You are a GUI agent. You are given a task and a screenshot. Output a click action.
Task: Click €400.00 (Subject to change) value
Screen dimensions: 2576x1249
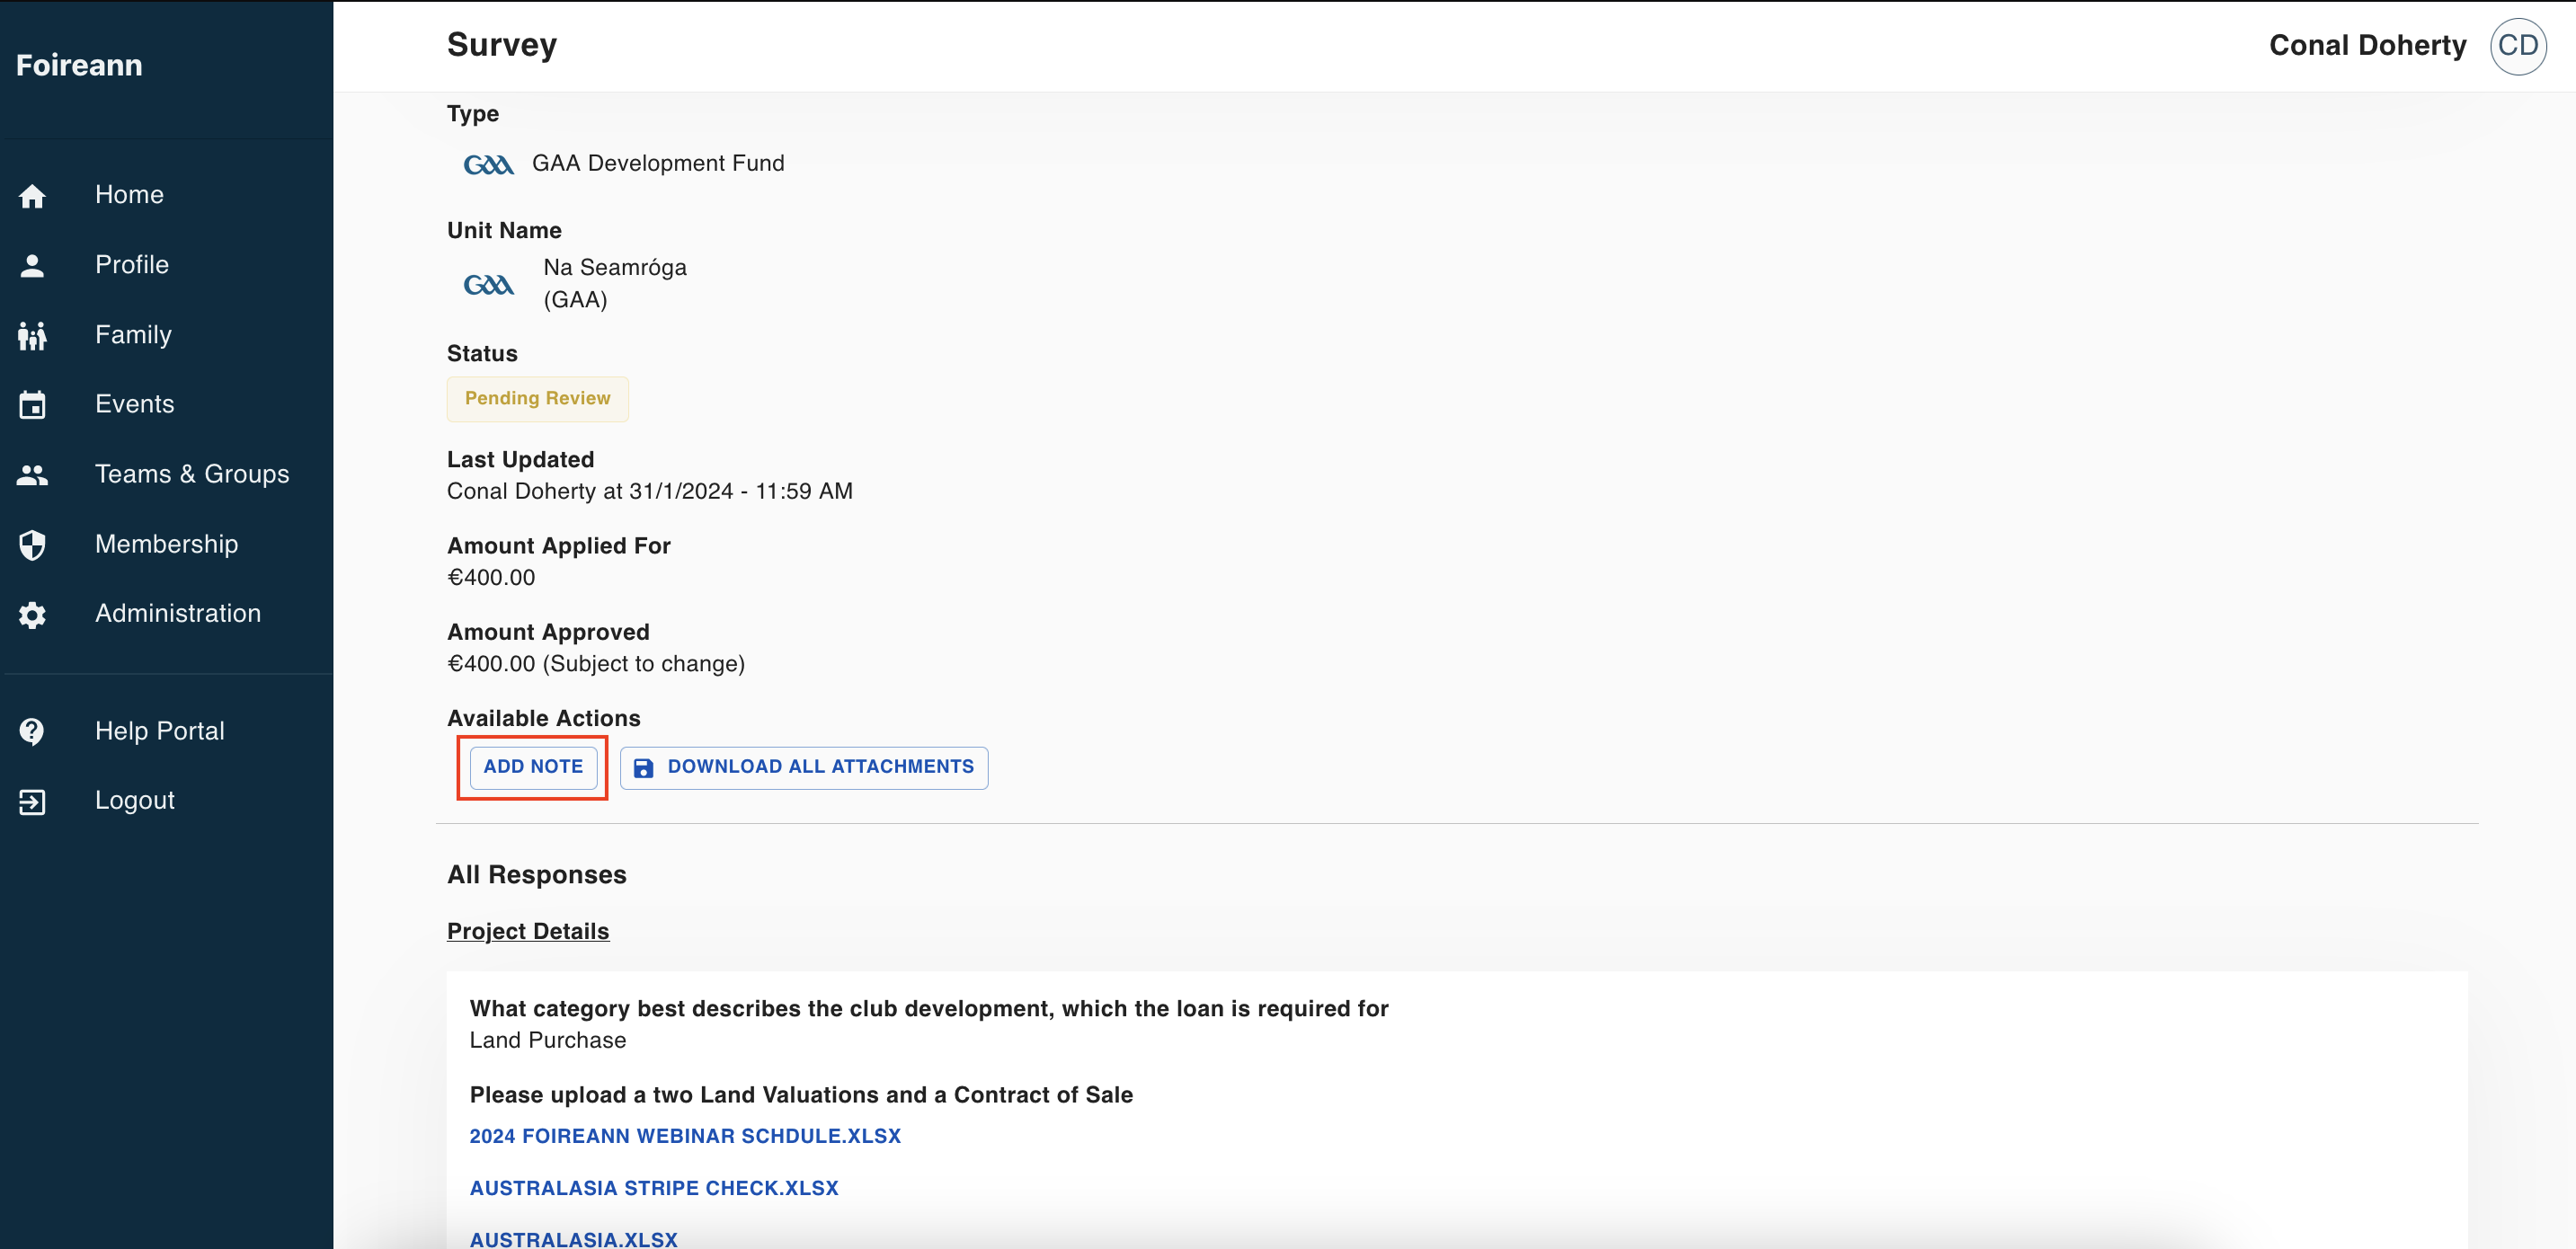point(596,664)
